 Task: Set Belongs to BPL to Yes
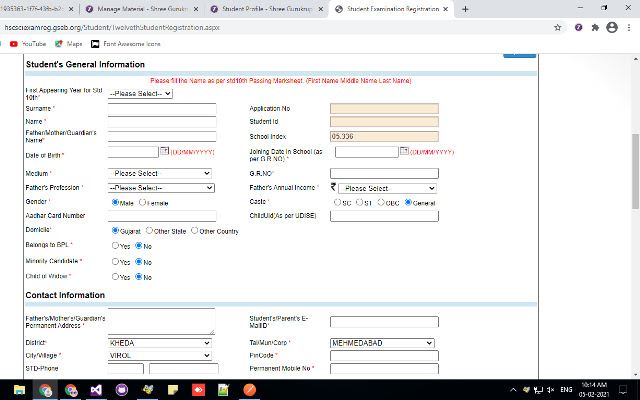coord(115,246)
